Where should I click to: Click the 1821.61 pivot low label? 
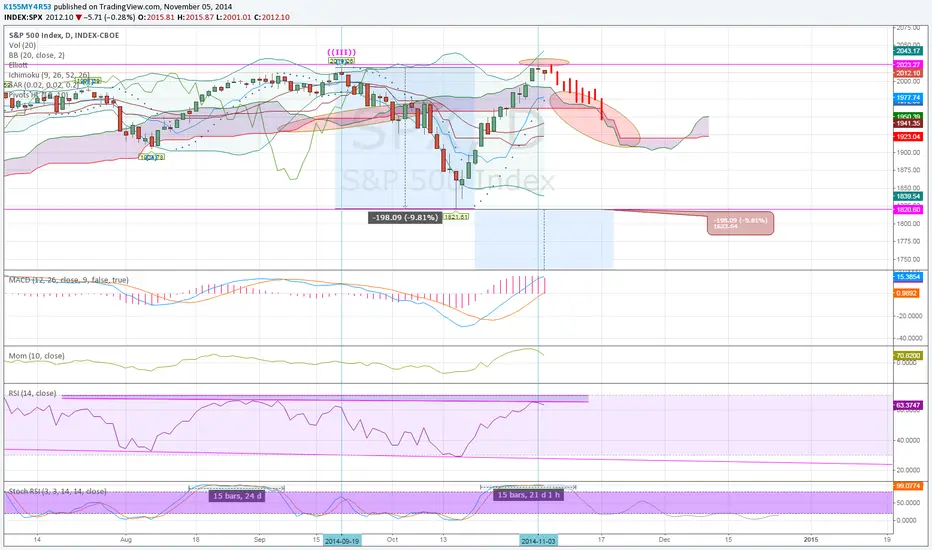pyautogui.click(x=456, y=217)
